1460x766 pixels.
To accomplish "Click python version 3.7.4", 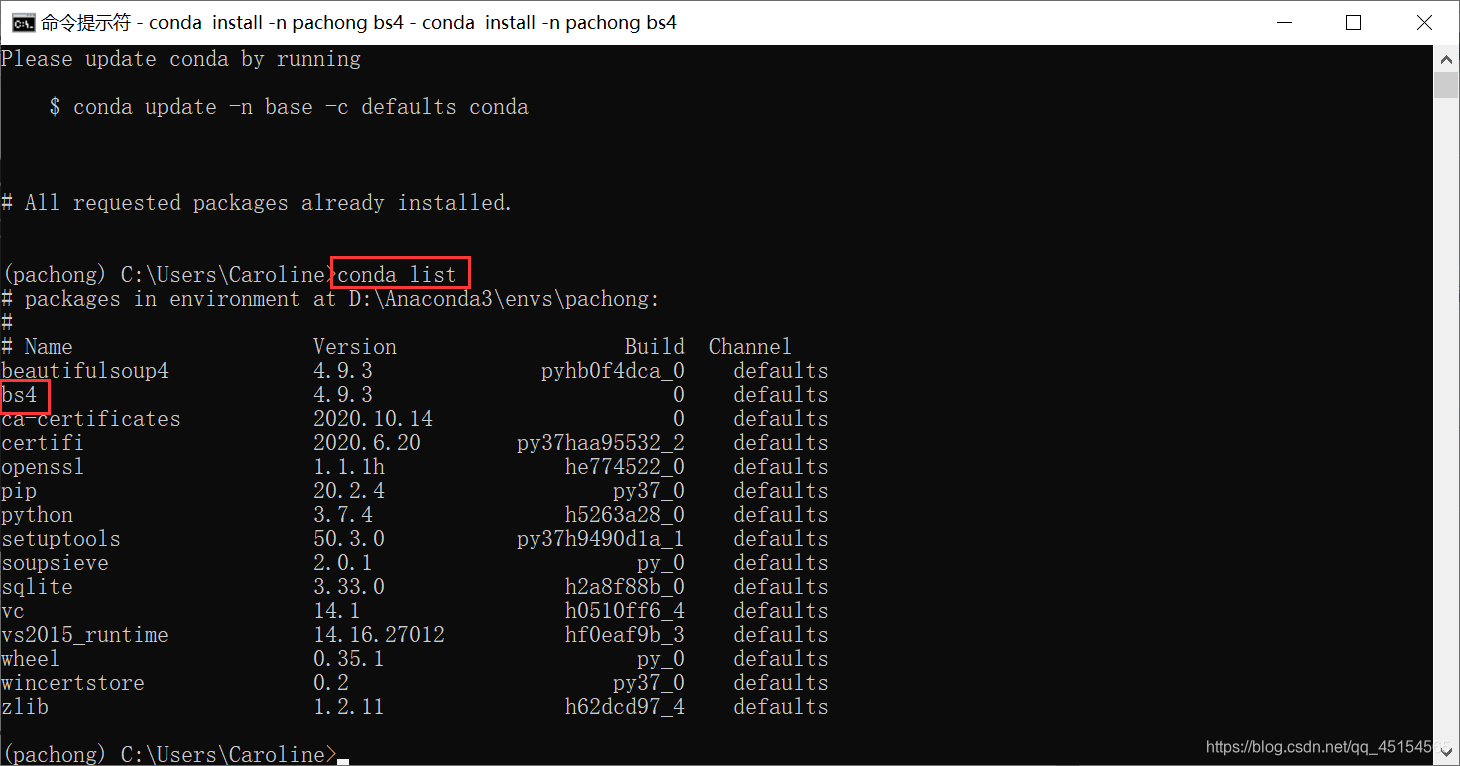I will [343, 515].
